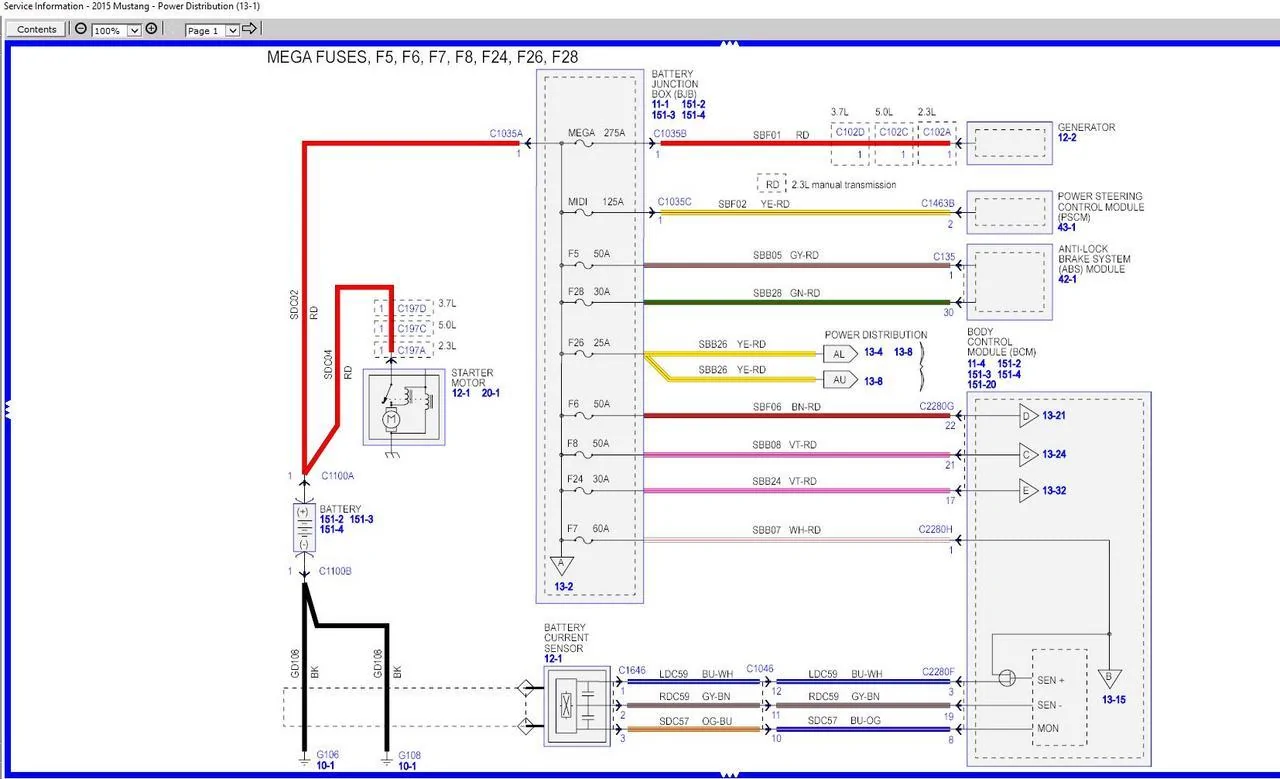Click the AL off-page arrow symbol

click(840, 353)
